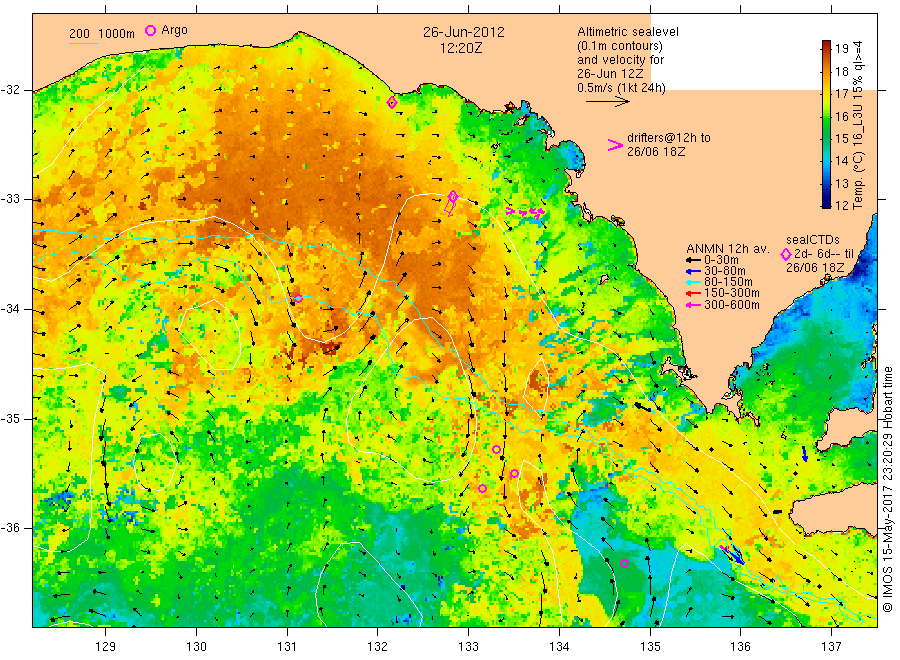This screenshot has width=900, height=660.
Task: Select the sealCTD diamond on the coast near 132.2°E
Action: click(x=392, y=103)
